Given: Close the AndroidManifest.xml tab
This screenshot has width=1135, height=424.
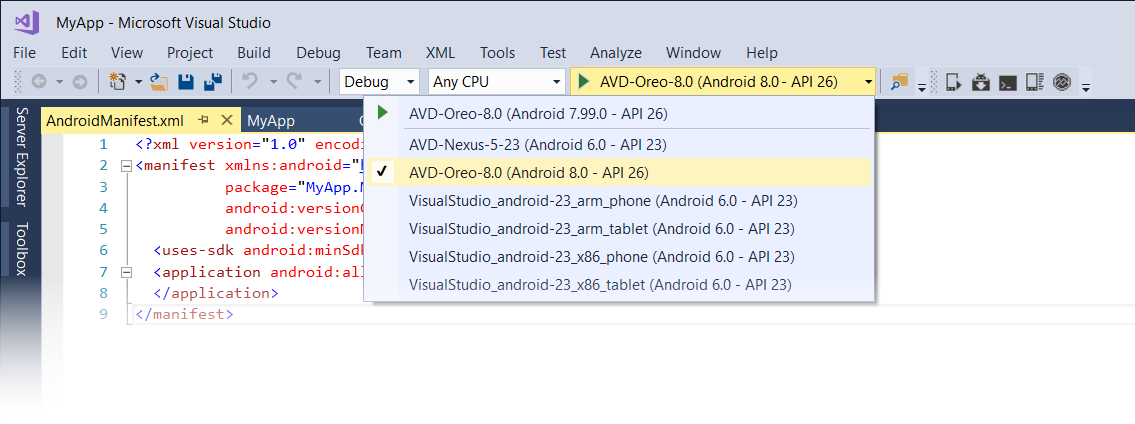Looking at the screenshot, I should click(227, 120).
